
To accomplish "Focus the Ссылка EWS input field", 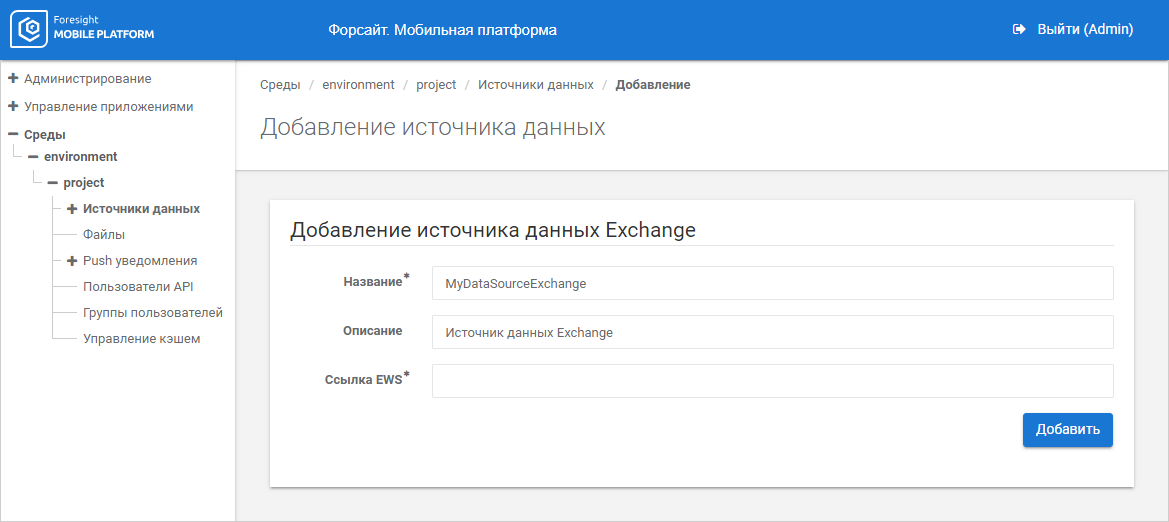I will click(772, 381).
